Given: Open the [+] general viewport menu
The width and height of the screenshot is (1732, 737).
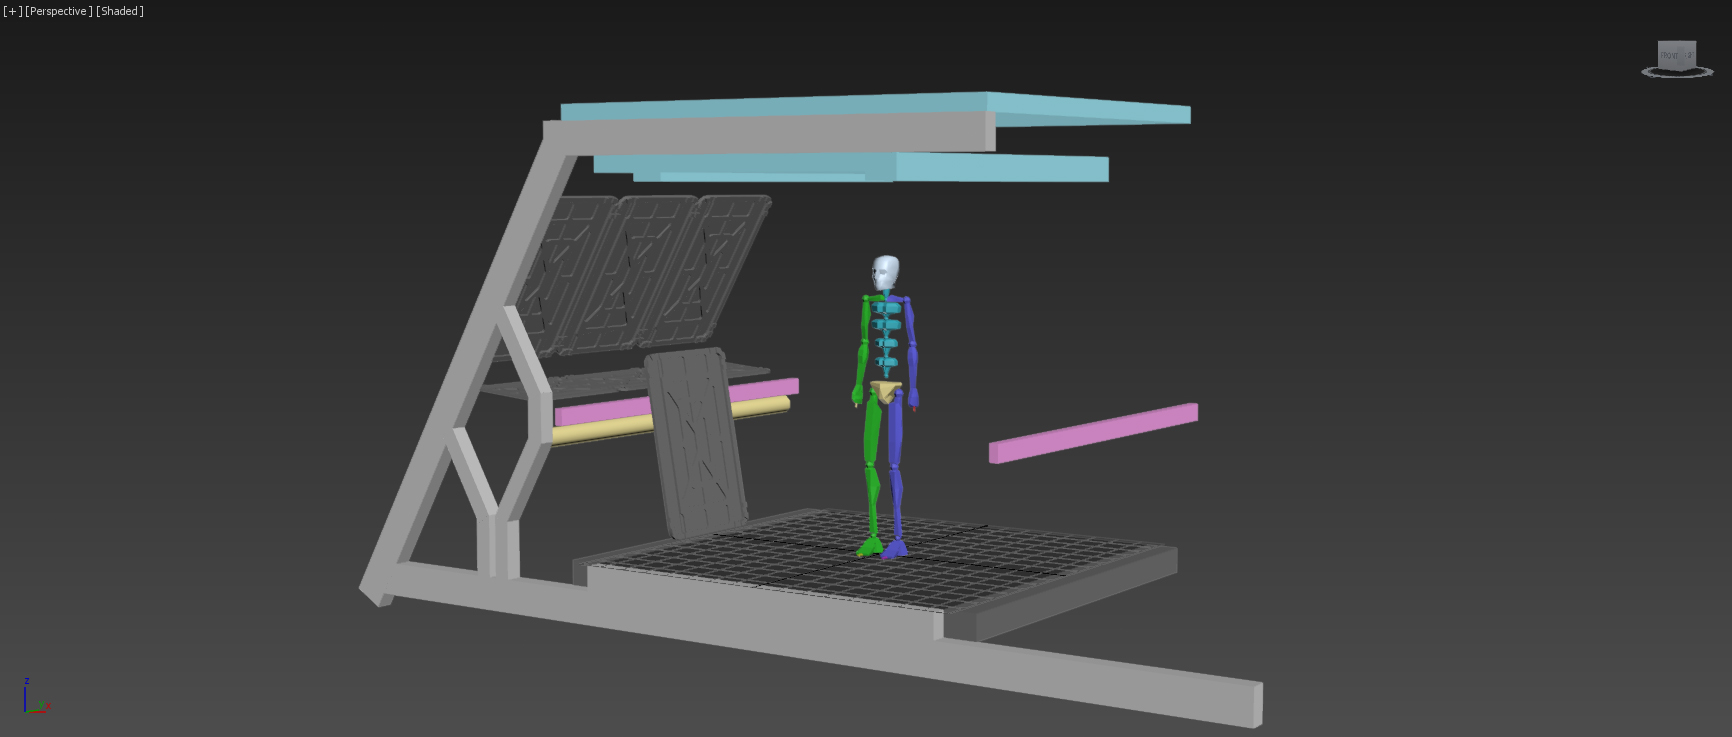Looking at the screenshot, I should (x=12, y=11).
